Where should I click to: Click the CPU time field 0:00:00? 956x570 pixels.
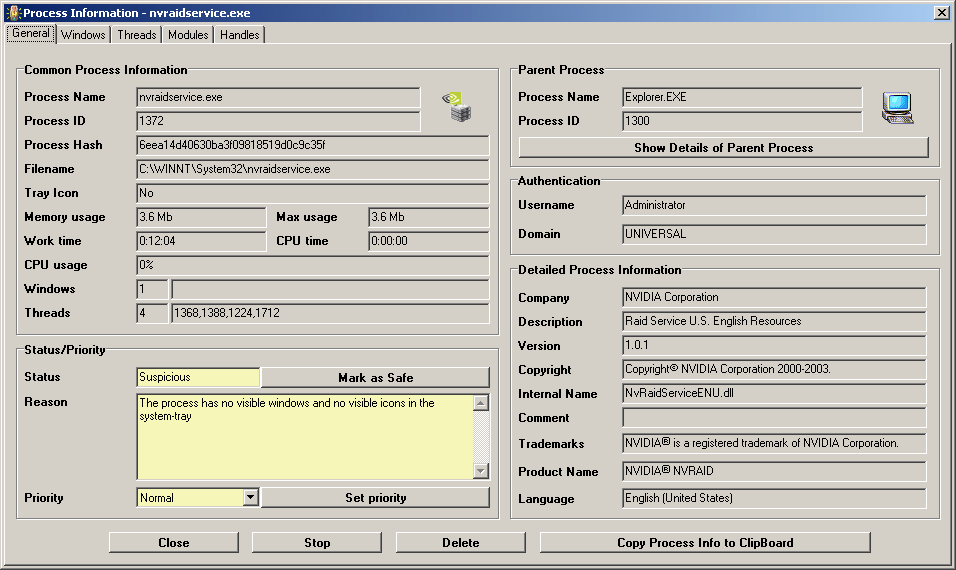click(429, 241)
